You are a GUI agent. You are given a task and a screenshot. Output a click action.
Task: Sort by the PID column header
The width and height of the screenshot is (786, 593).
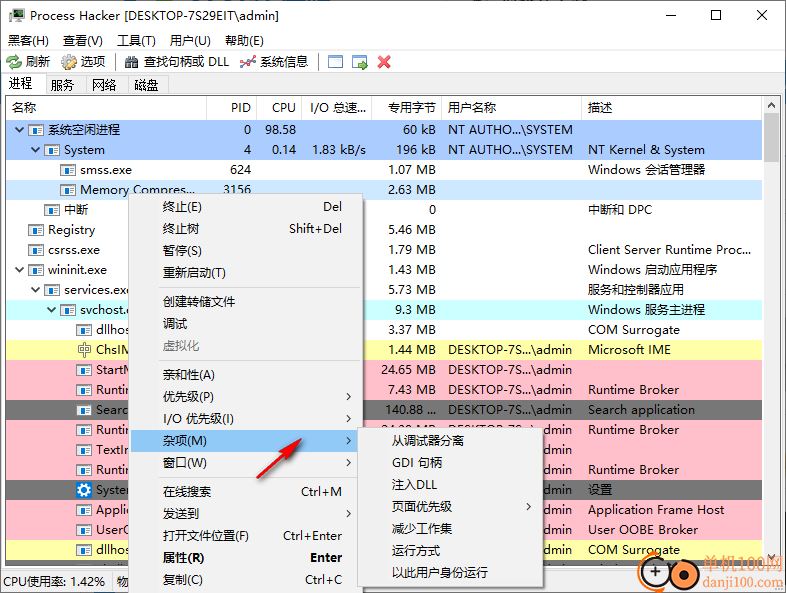point(232,108)
